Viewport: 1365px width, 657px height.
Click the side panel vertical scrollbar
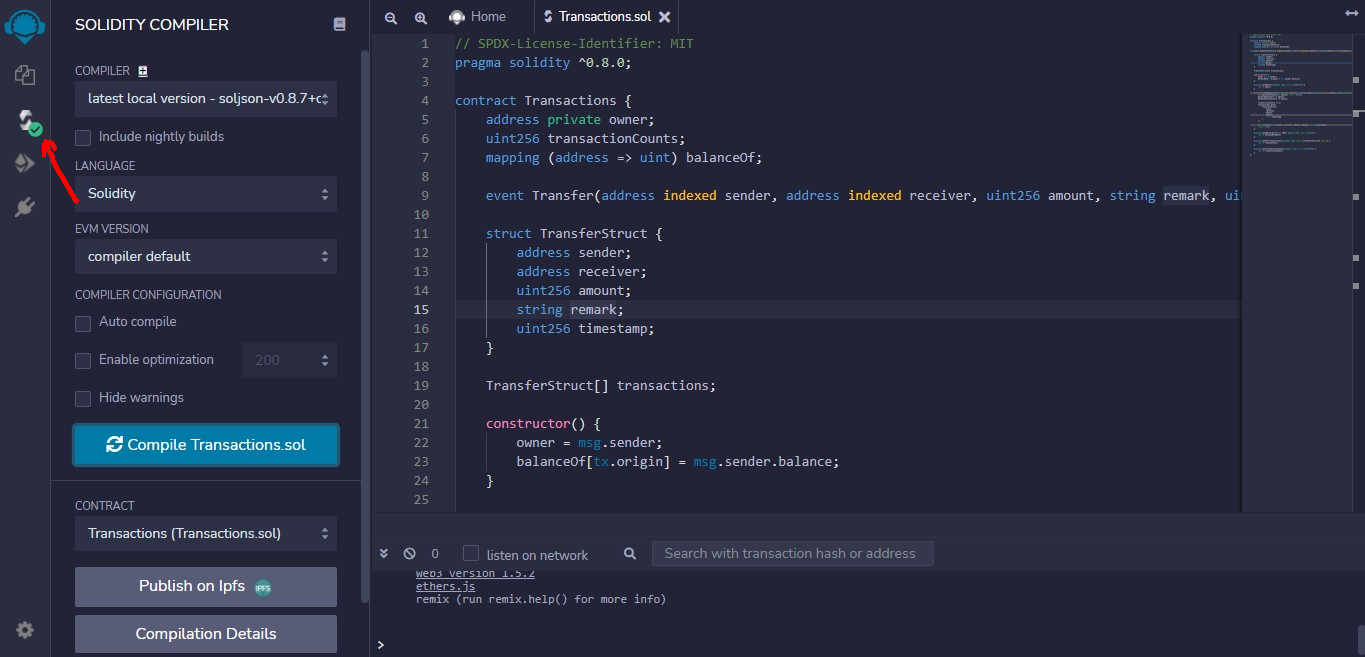(x=365, y=325)
